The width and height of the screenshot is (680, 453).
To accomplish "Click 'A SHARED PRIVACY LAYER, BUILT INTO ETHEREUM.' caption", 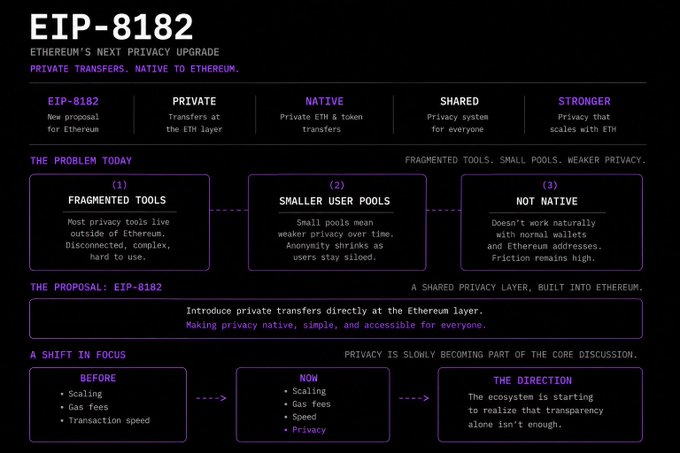I will point(527,287).
